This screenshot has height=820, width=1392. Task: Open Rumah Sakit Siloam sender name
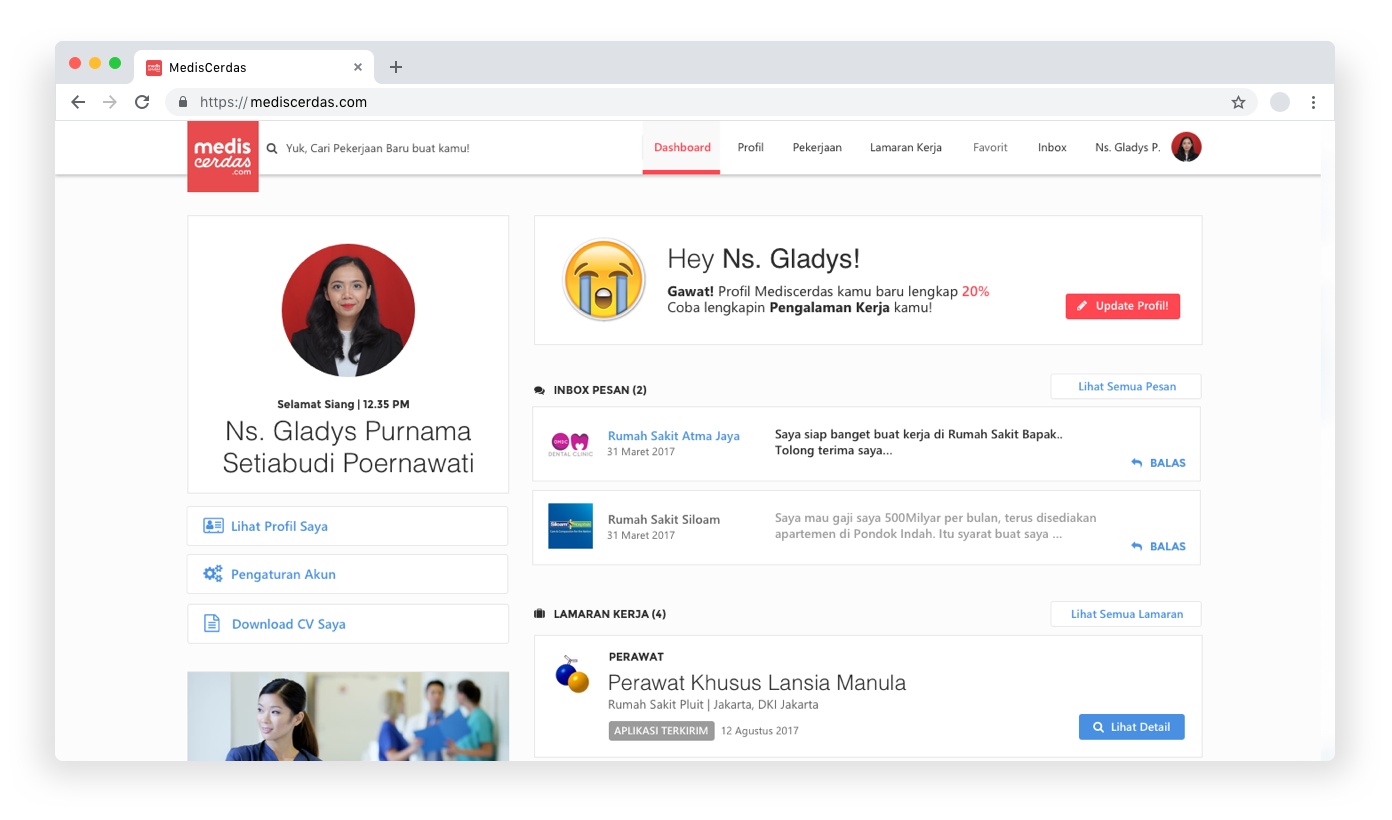click(x=664, y=519)
